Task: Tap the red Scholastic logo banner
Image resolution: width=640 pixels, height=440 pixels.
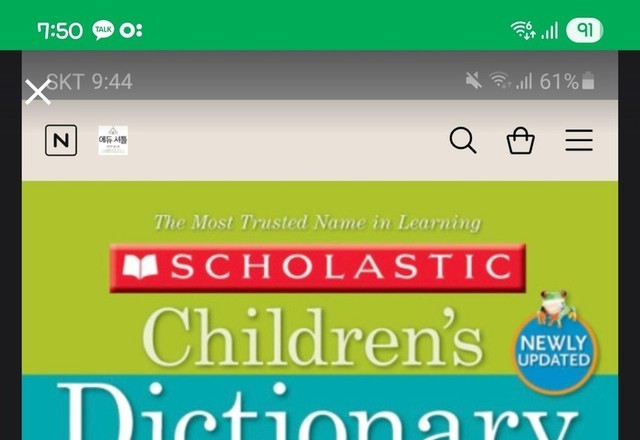Action: pyautogui.click(x=318, y=268)
